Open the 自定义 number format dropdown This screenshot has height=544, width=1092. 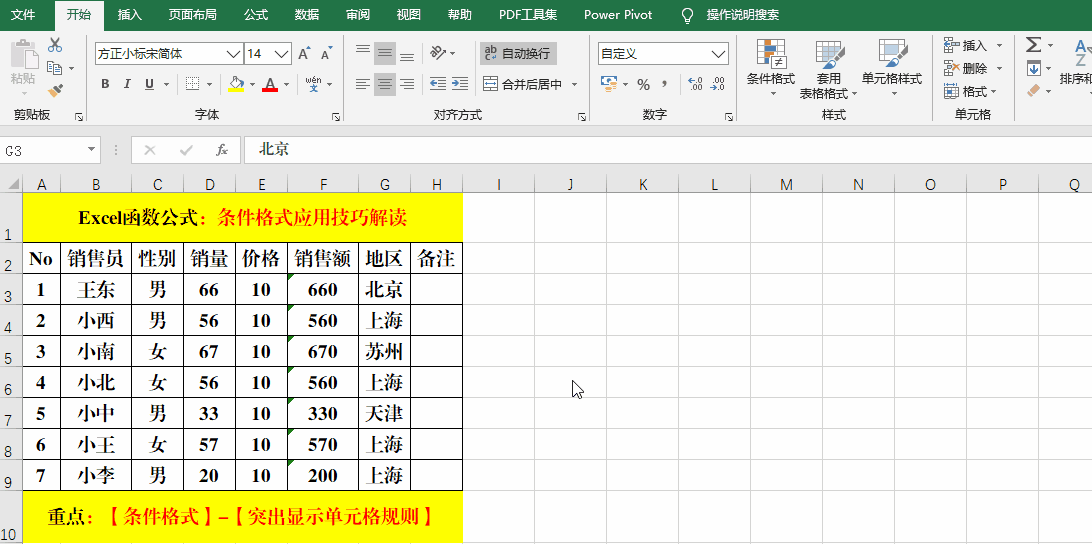click(x=719, y=54)
